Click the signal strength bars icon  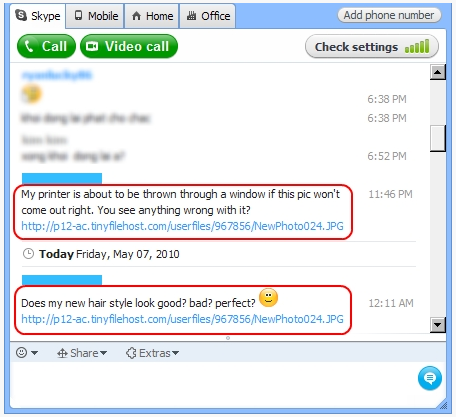click(417, 47)
